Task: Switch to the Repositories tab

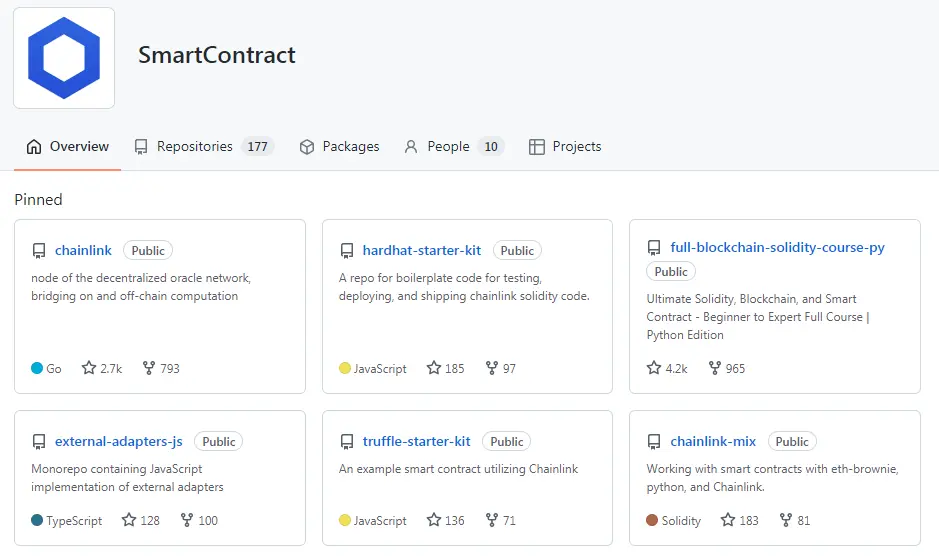Action: coord(204,147)
